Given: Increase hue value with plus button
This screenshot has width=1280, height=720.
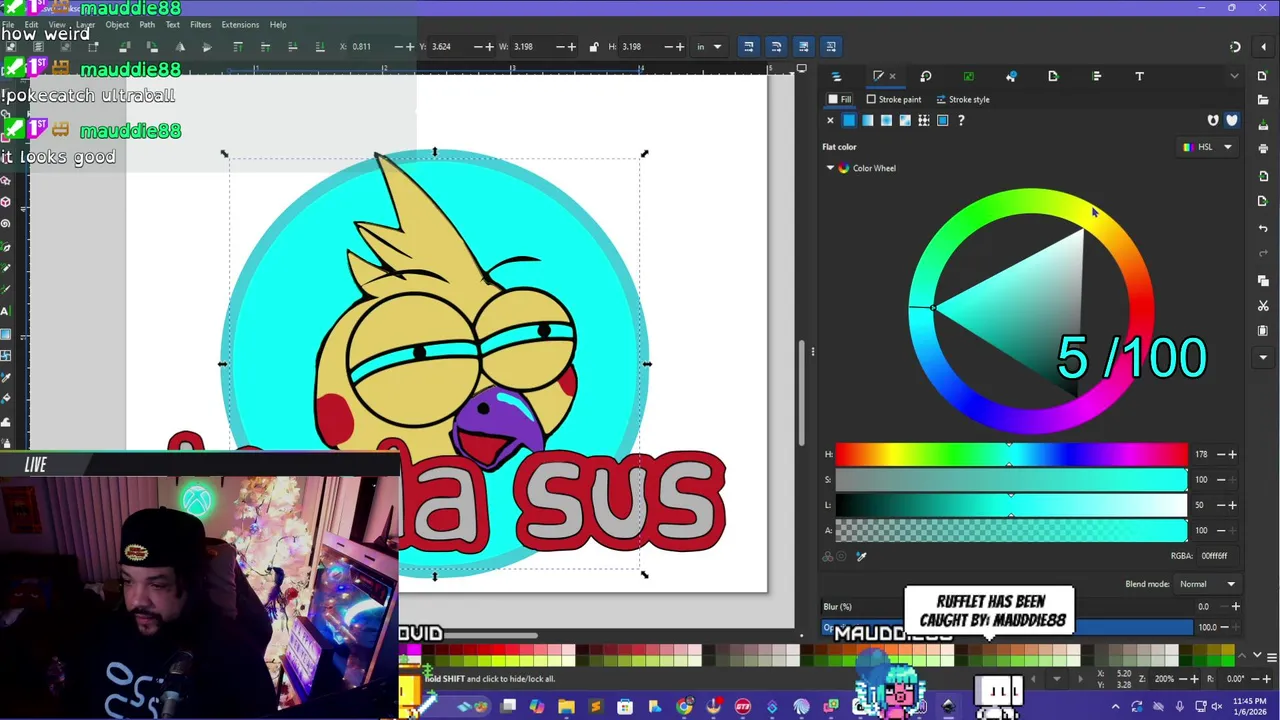Looking at the screenshot, I should tap(1232, 454).
